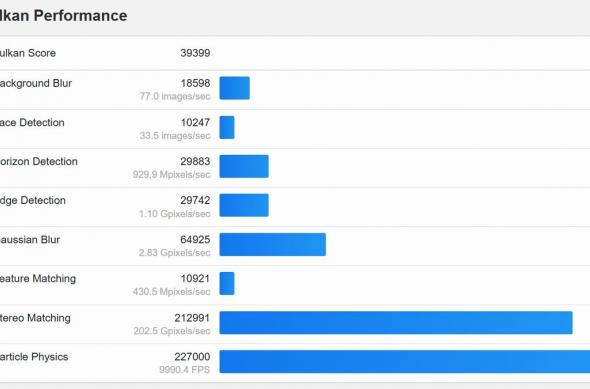Click the '9990.4 FPS' value
Screen dimensions: 590x389
[x=184, y=370]
